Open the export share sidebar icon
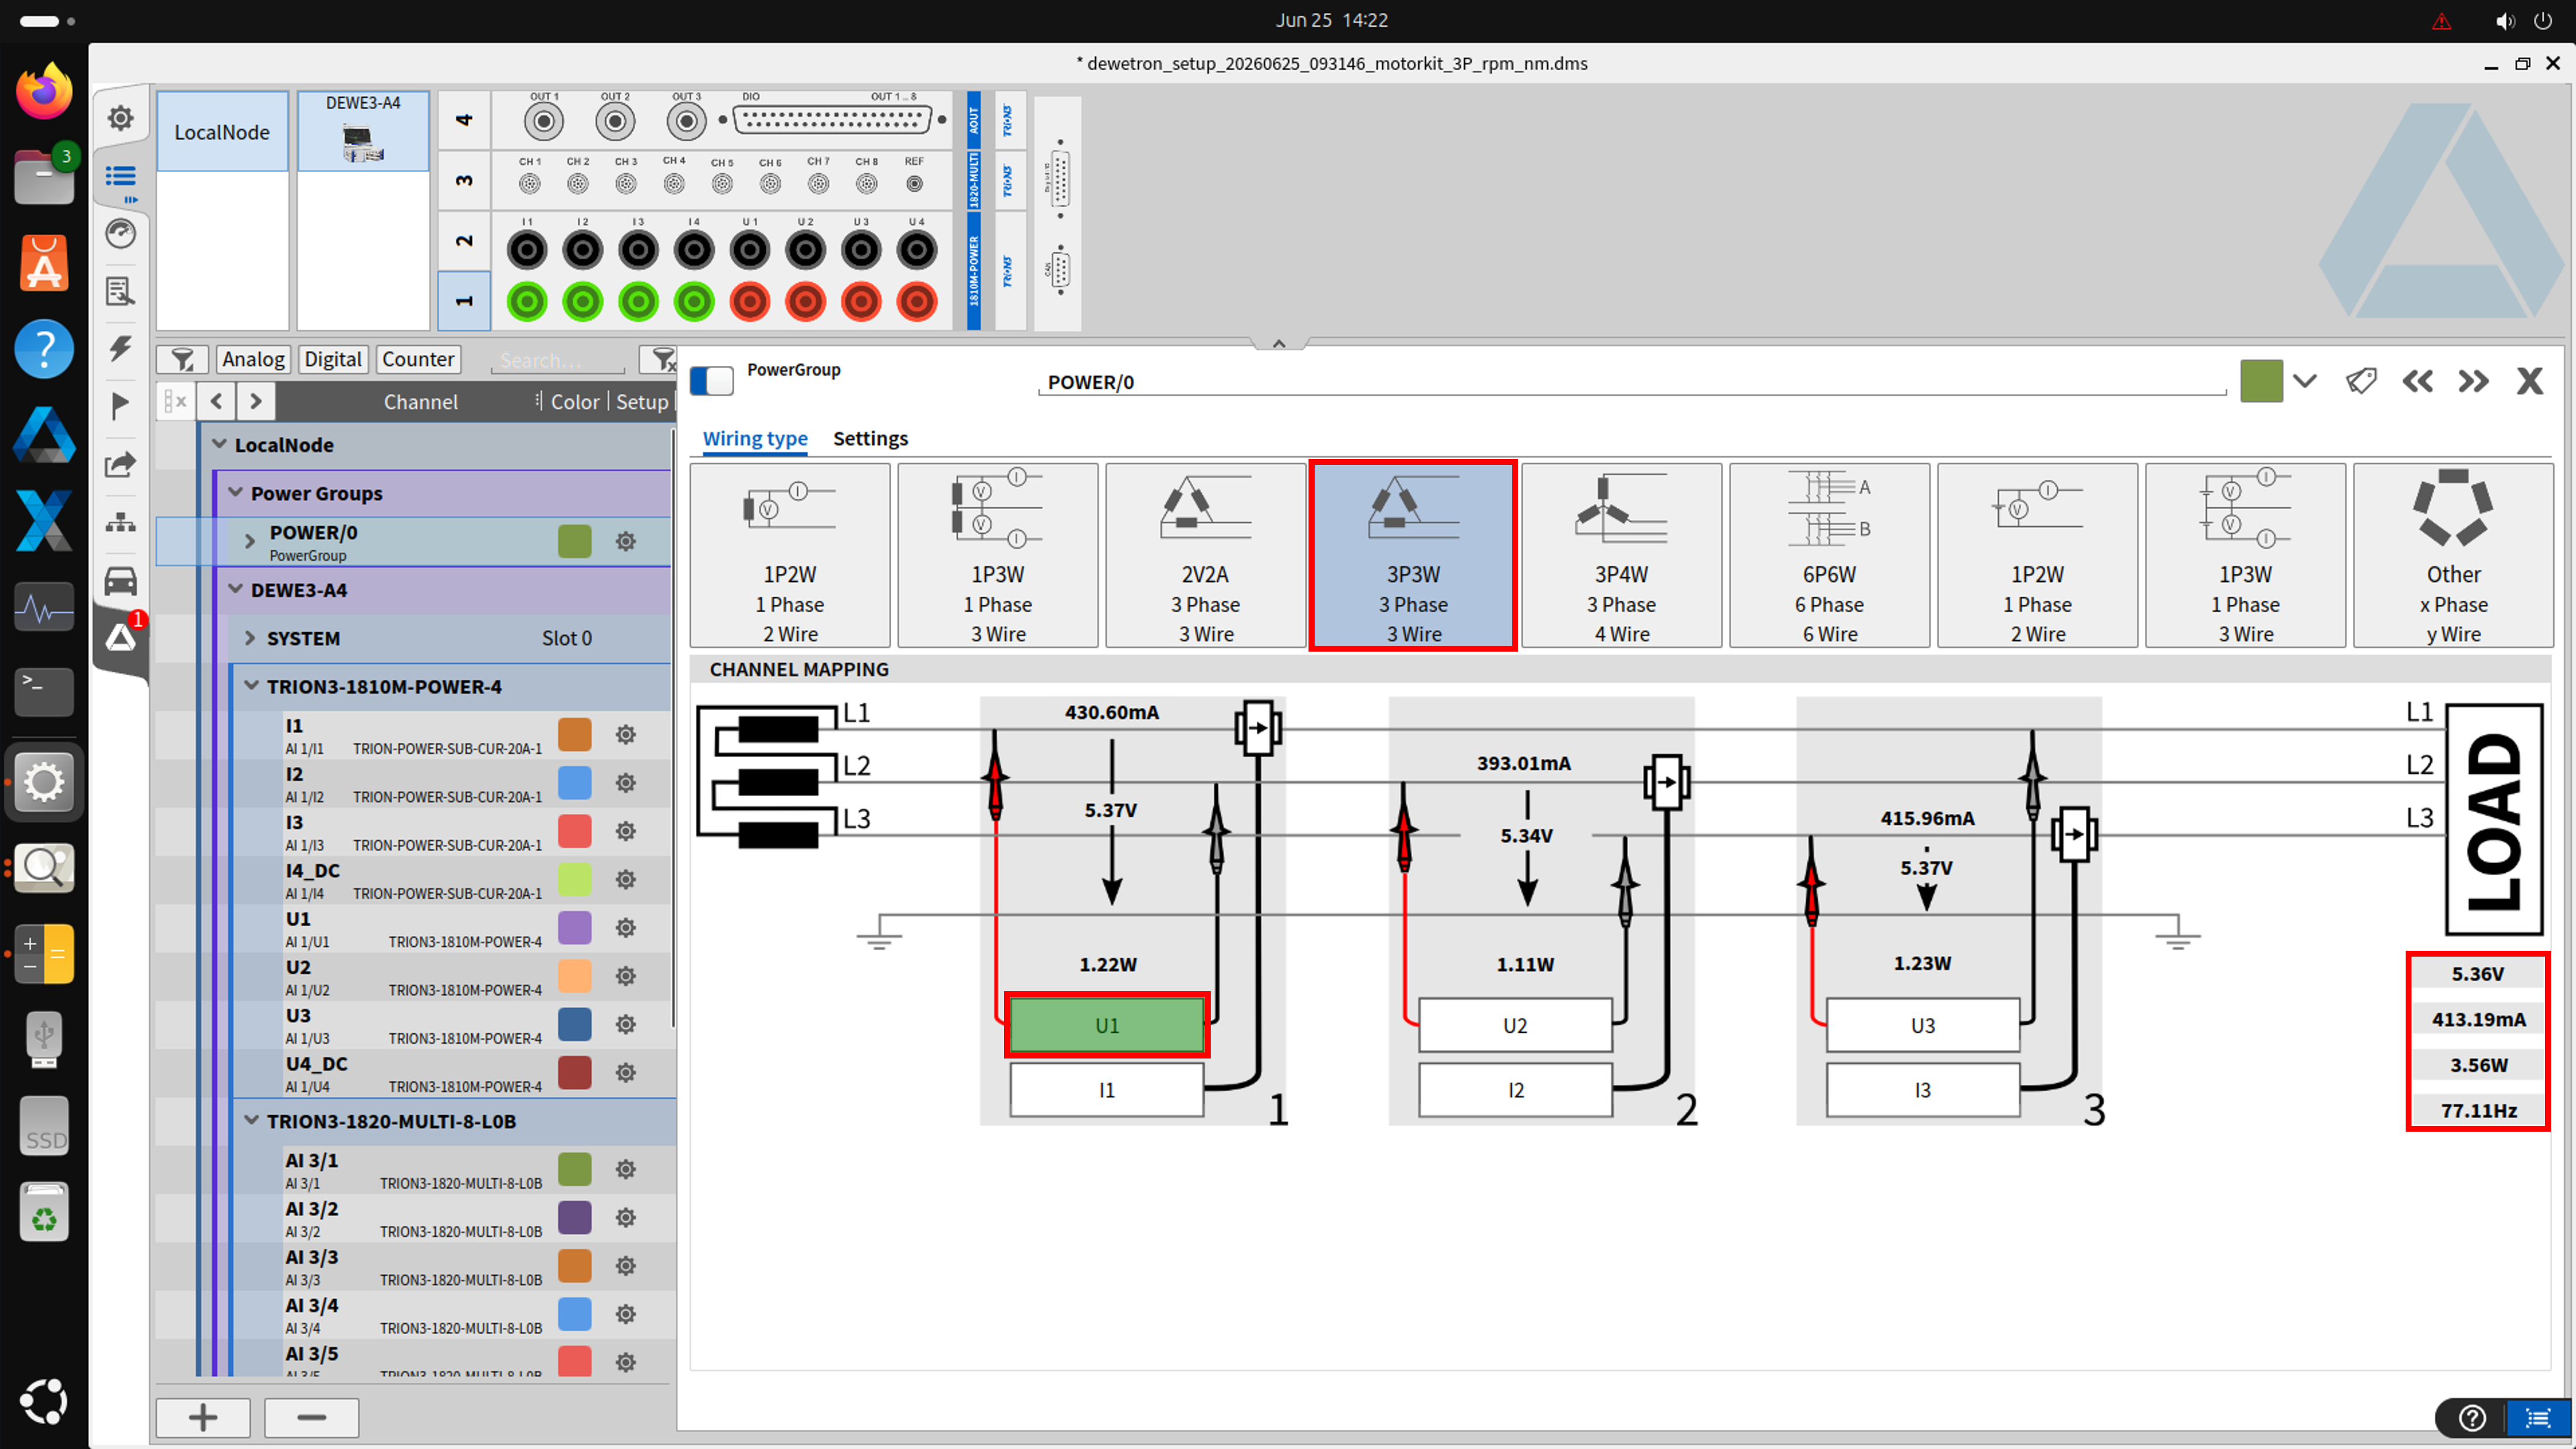 pyautogui.click(x=121, y=464)
